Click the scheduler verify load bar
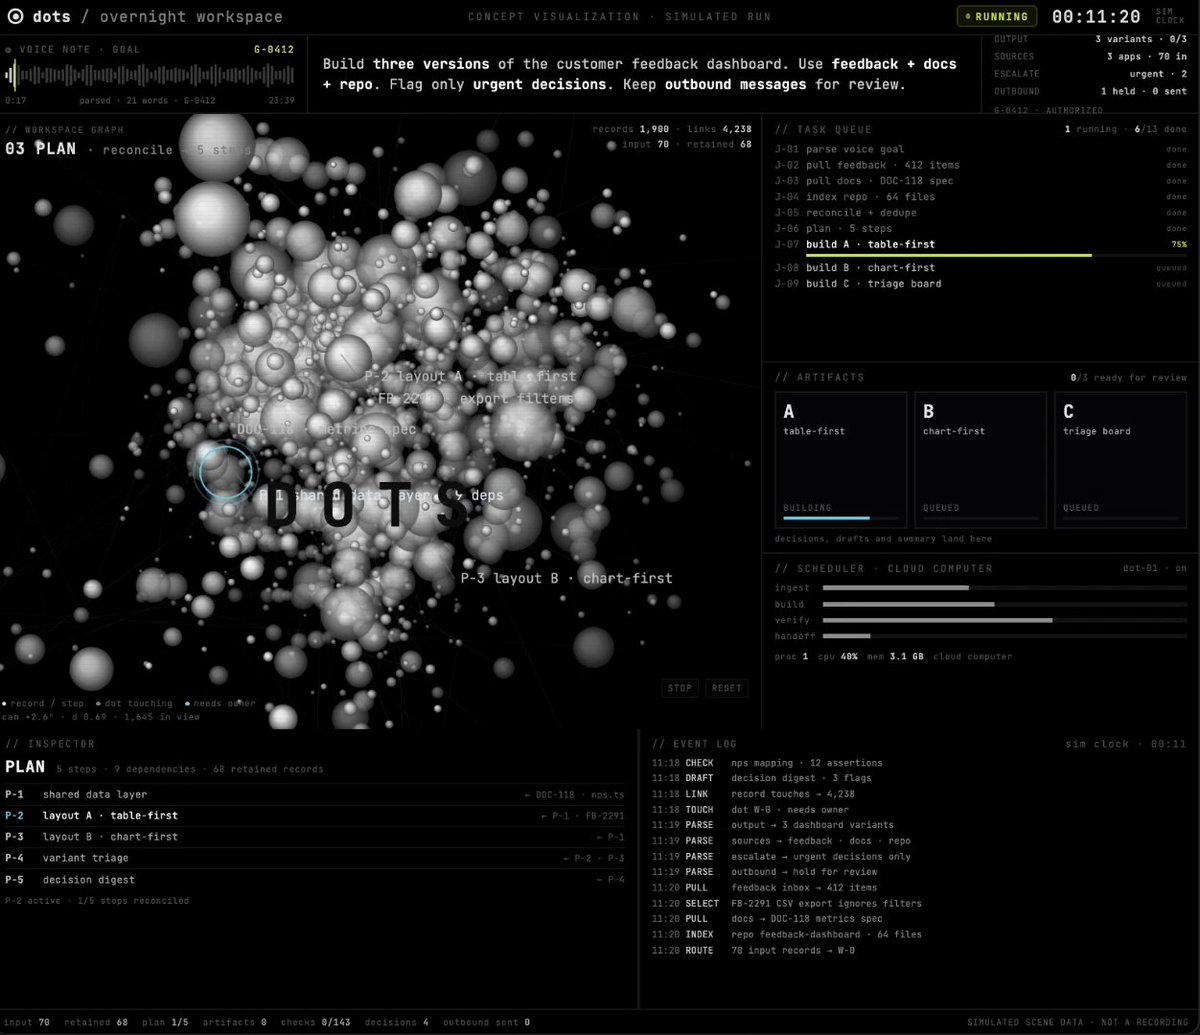Viewport: 1200px width, 1035px height. coord(1005,620)
